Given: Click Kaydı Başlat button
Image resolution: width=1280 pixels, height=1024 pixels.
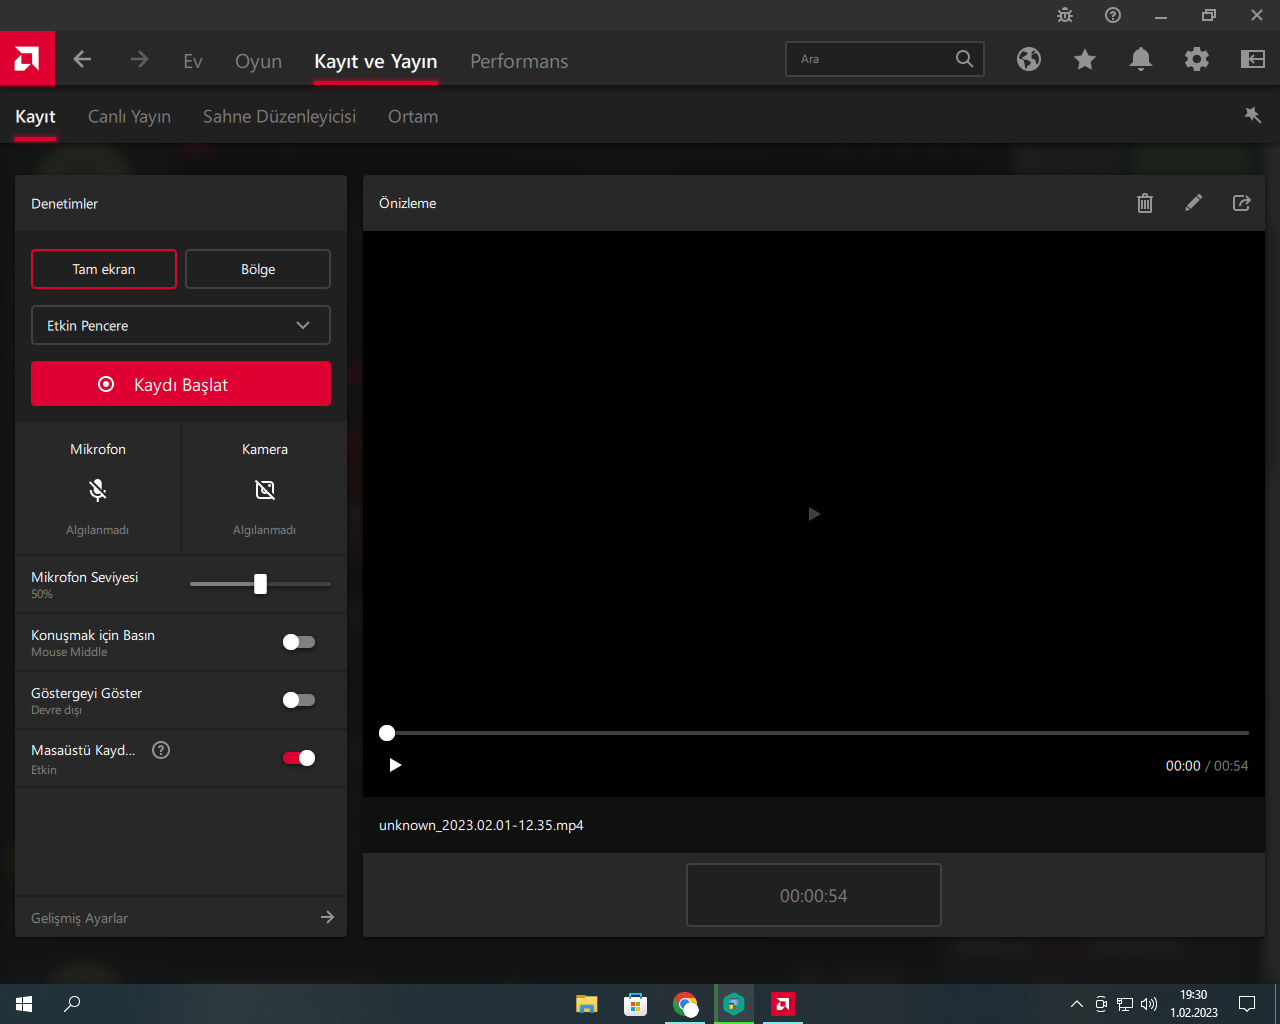Looking at the screenshot, I should [x=181, y=384].
